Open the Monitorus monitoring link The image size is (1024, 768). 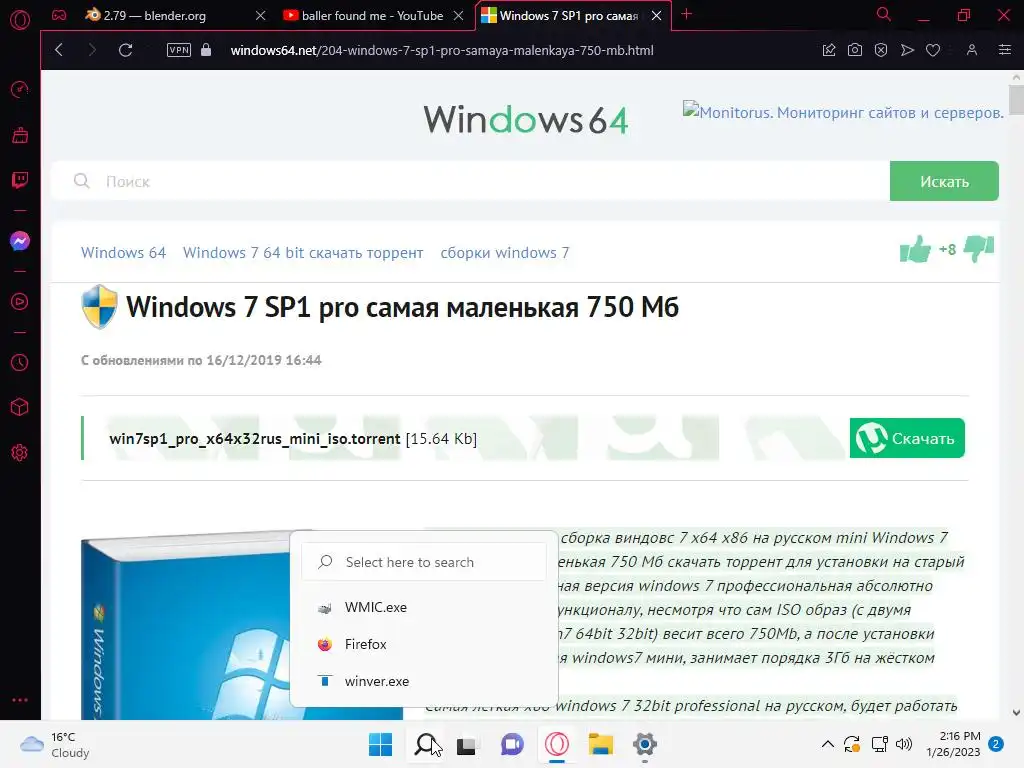843,112
